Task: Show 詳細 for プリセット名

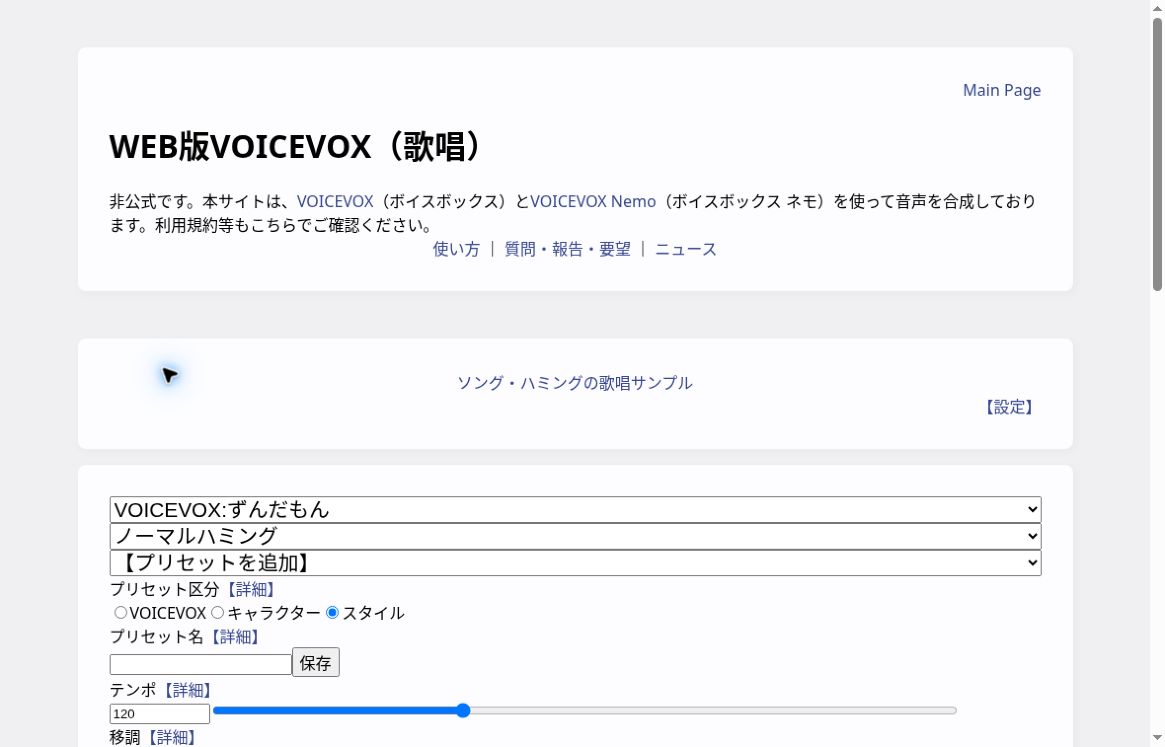Action: pos(235,637)
